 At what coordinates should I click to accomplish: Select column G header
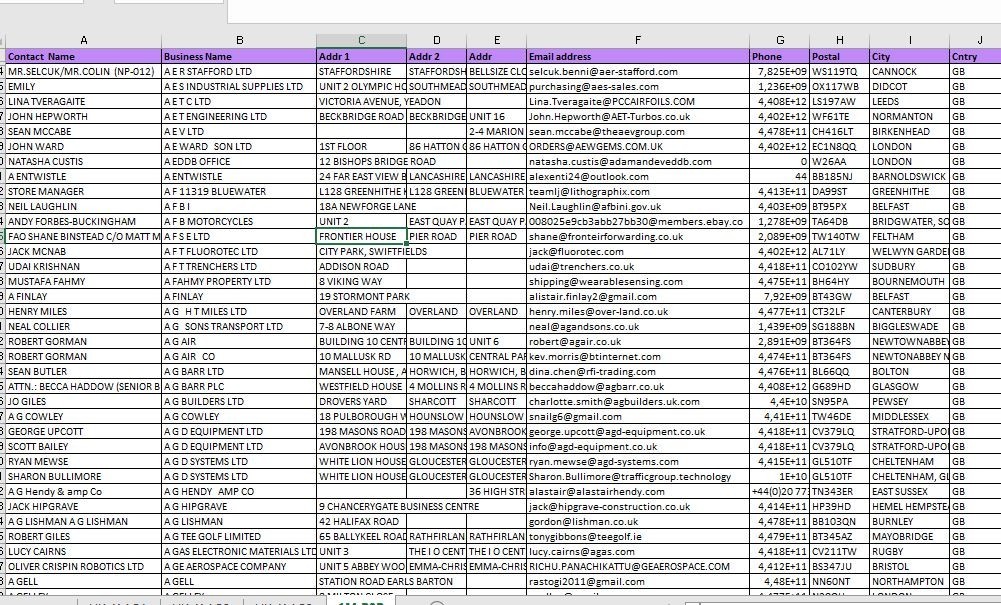[x=779, y=40]
